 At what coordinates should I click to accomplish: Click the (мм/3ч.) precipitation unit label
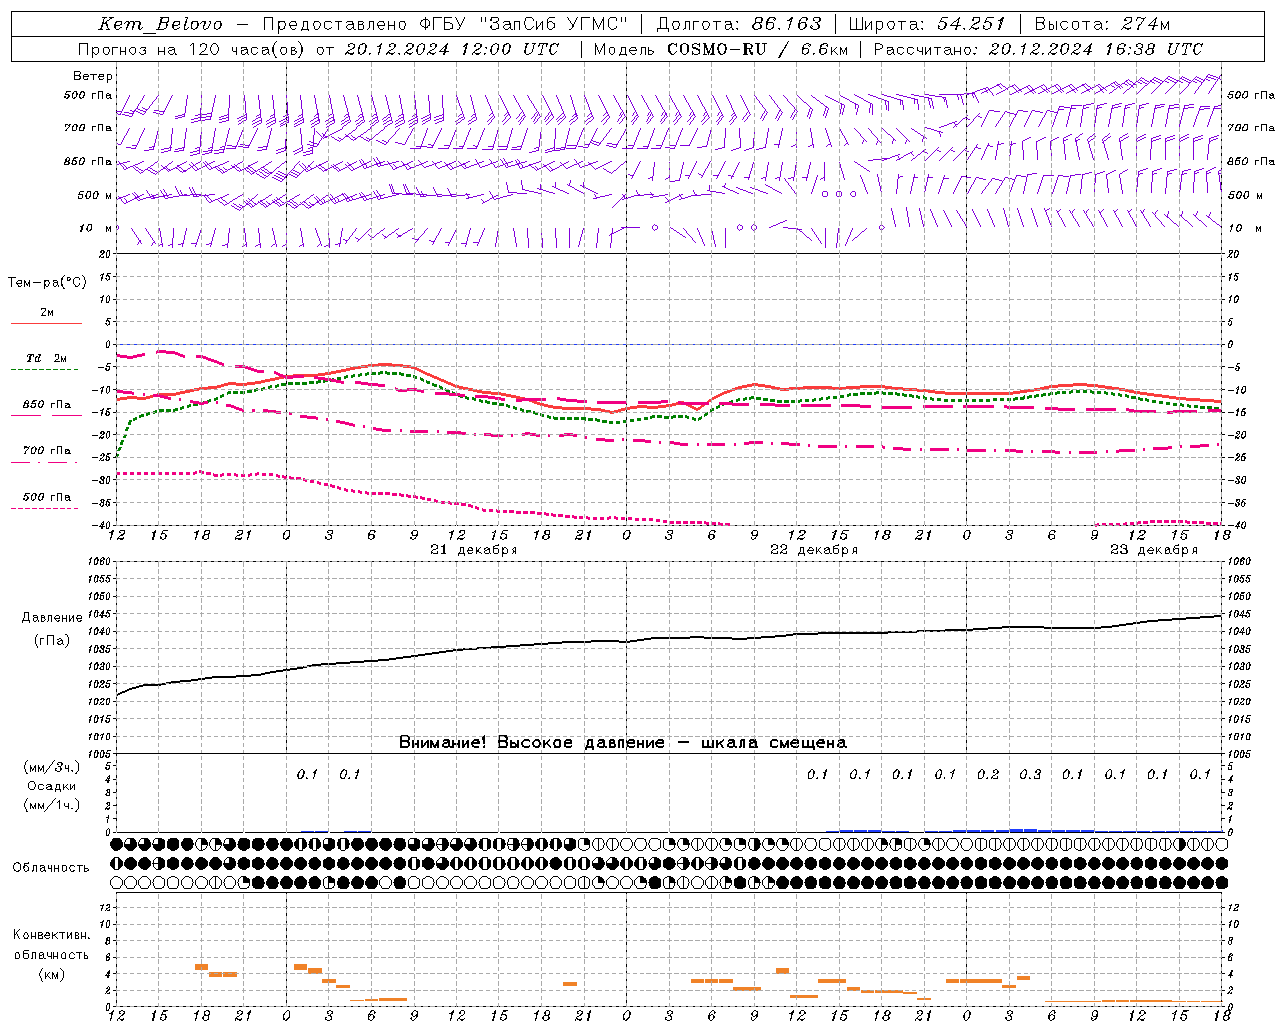click(x=51, y=767)
